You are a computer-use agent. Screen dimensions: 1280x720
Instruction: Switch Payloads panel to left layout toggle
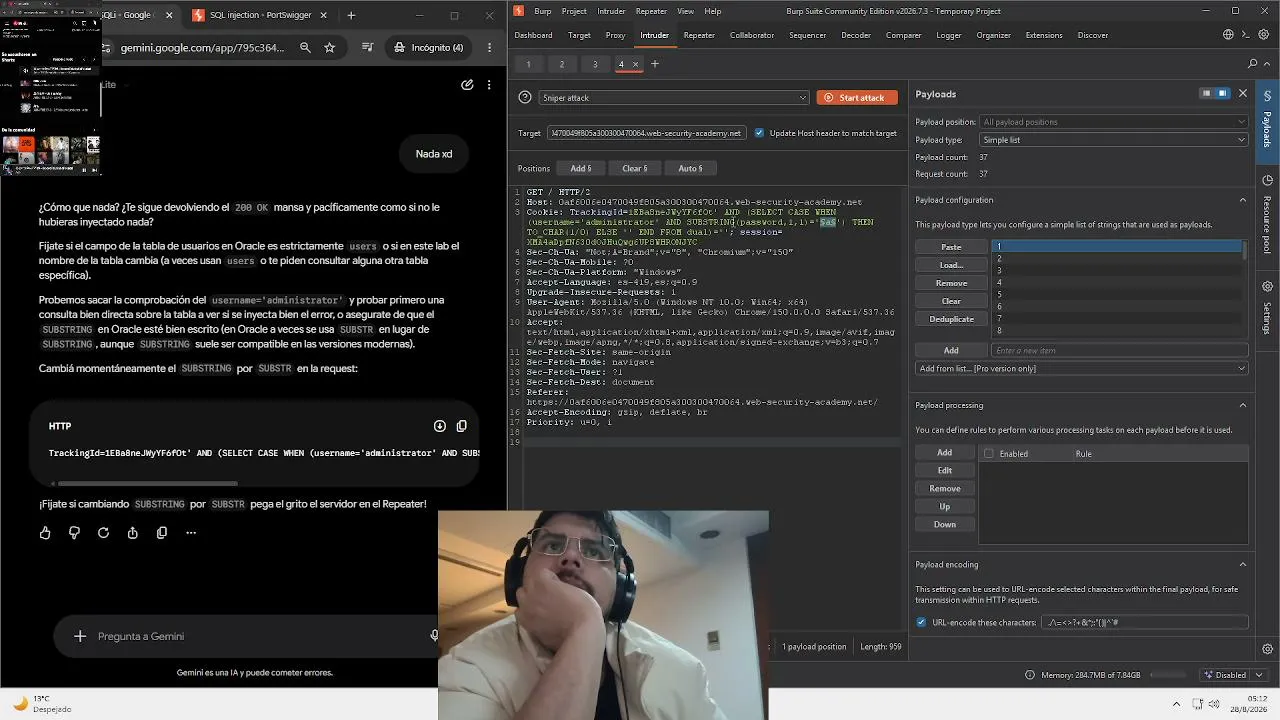tap(1207, 94)
